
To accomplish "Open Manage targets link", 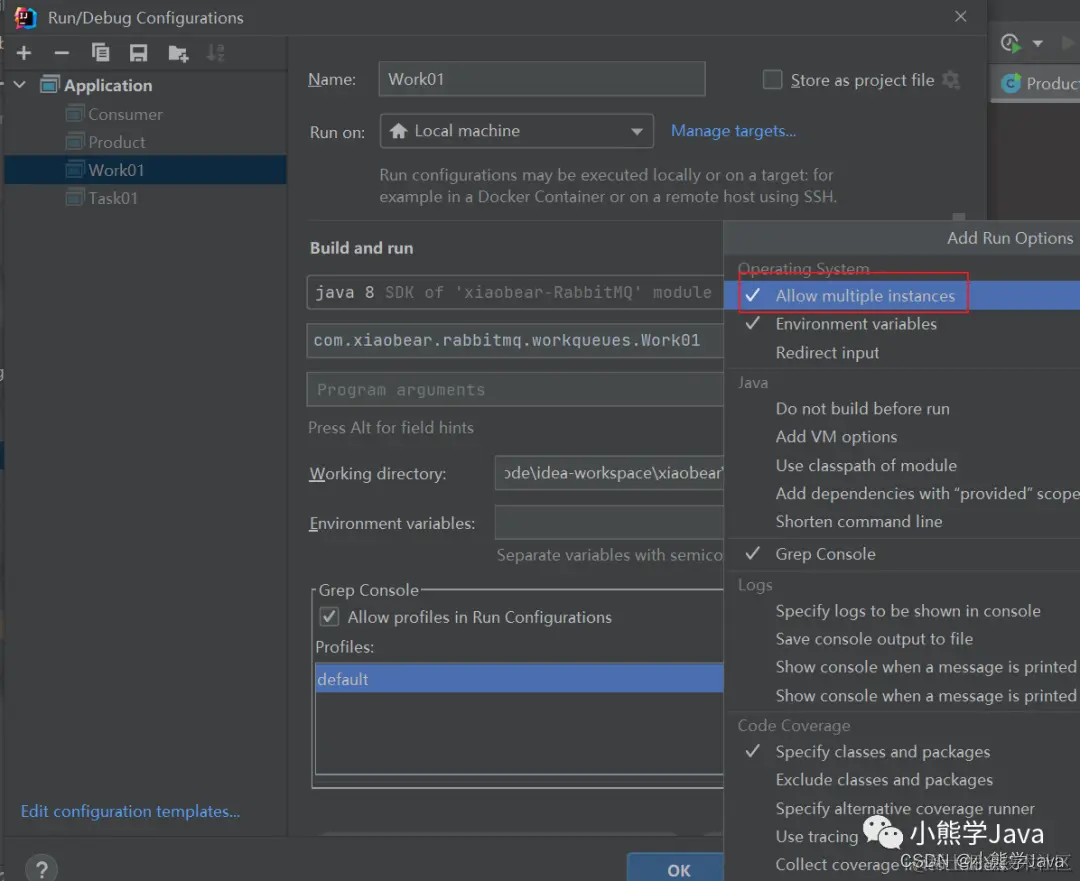I will coord(733,131).
